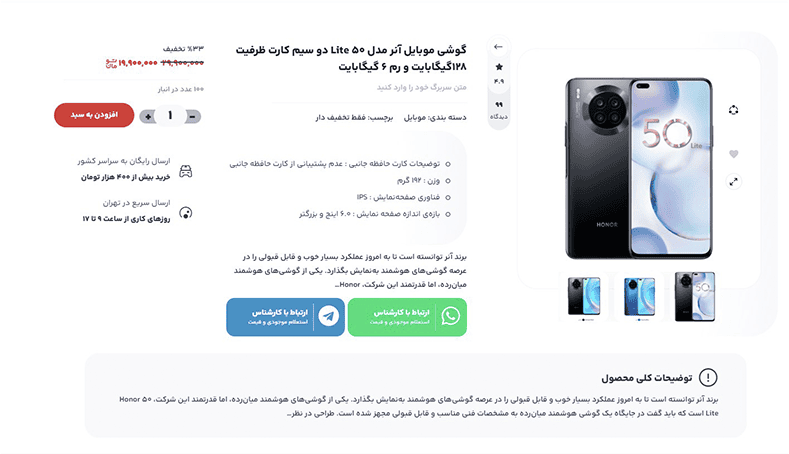Open the موبایل category link
The width and height of the screenshot is (789, 454).
pyautogui.click(x=415, y=117)
